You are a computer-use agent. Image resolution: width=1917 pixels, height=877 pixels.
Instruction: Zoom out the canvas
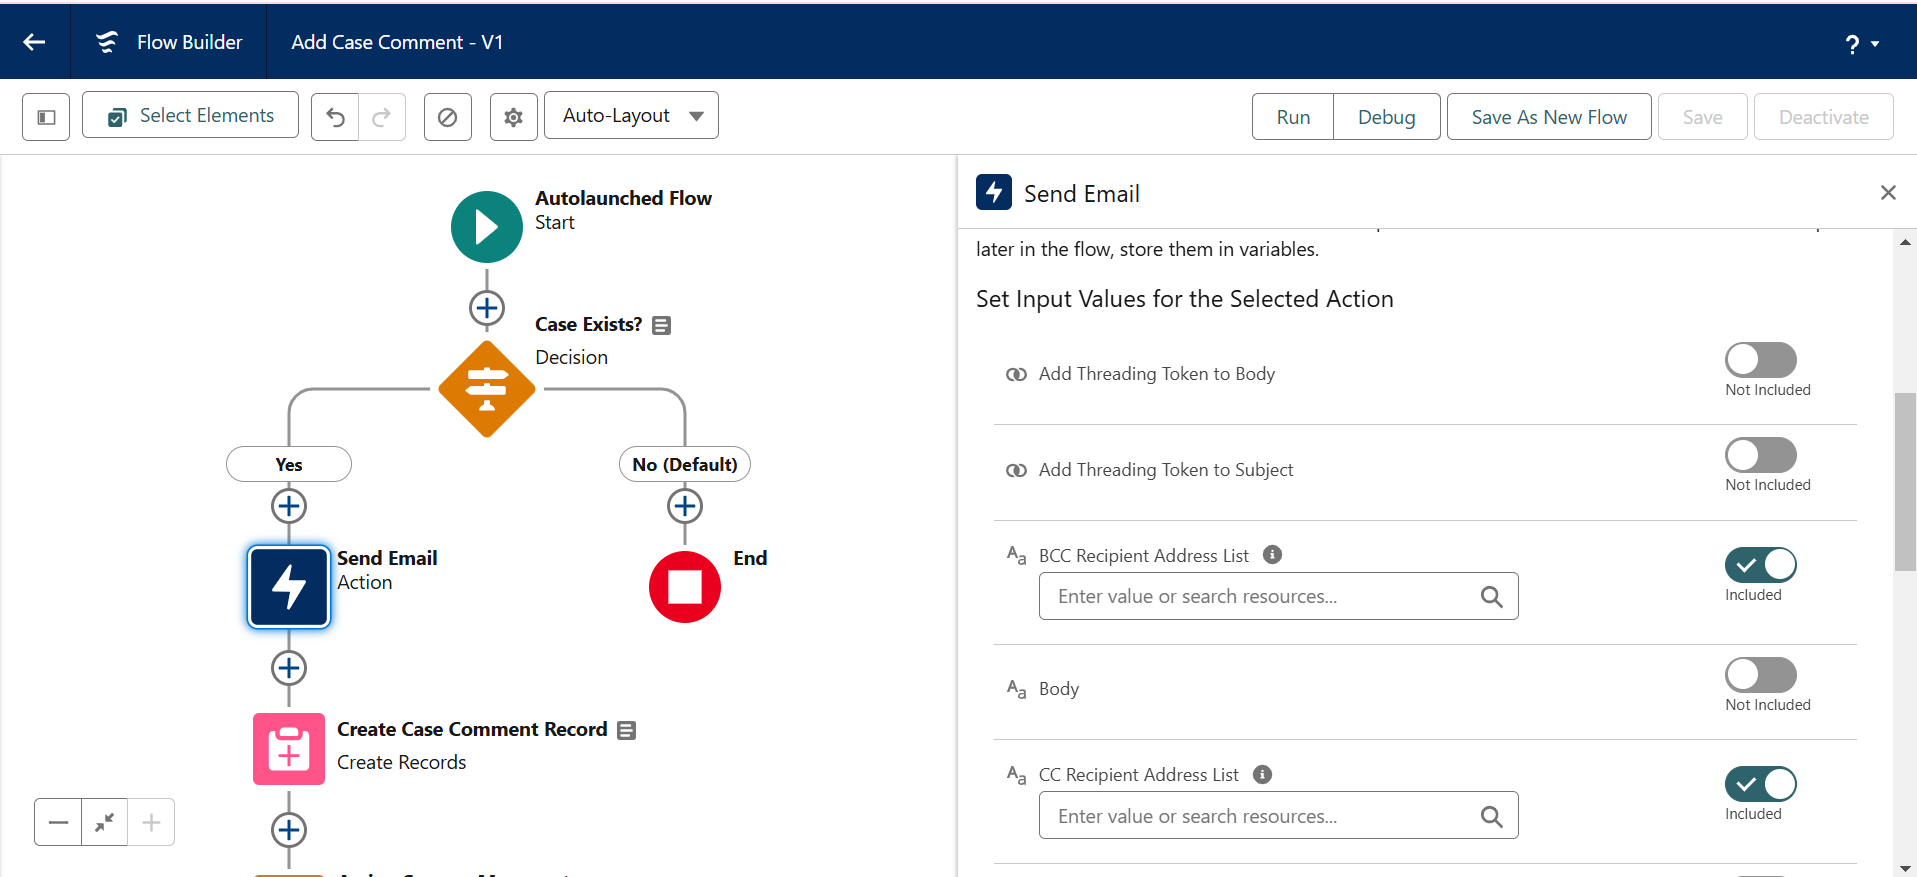click(x=58, y=822)
